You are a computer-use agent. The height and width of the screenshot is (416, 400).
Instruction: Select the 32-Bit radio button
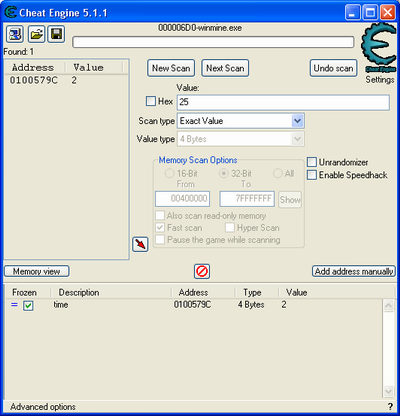pyautogui.click(x=224, y=173)
